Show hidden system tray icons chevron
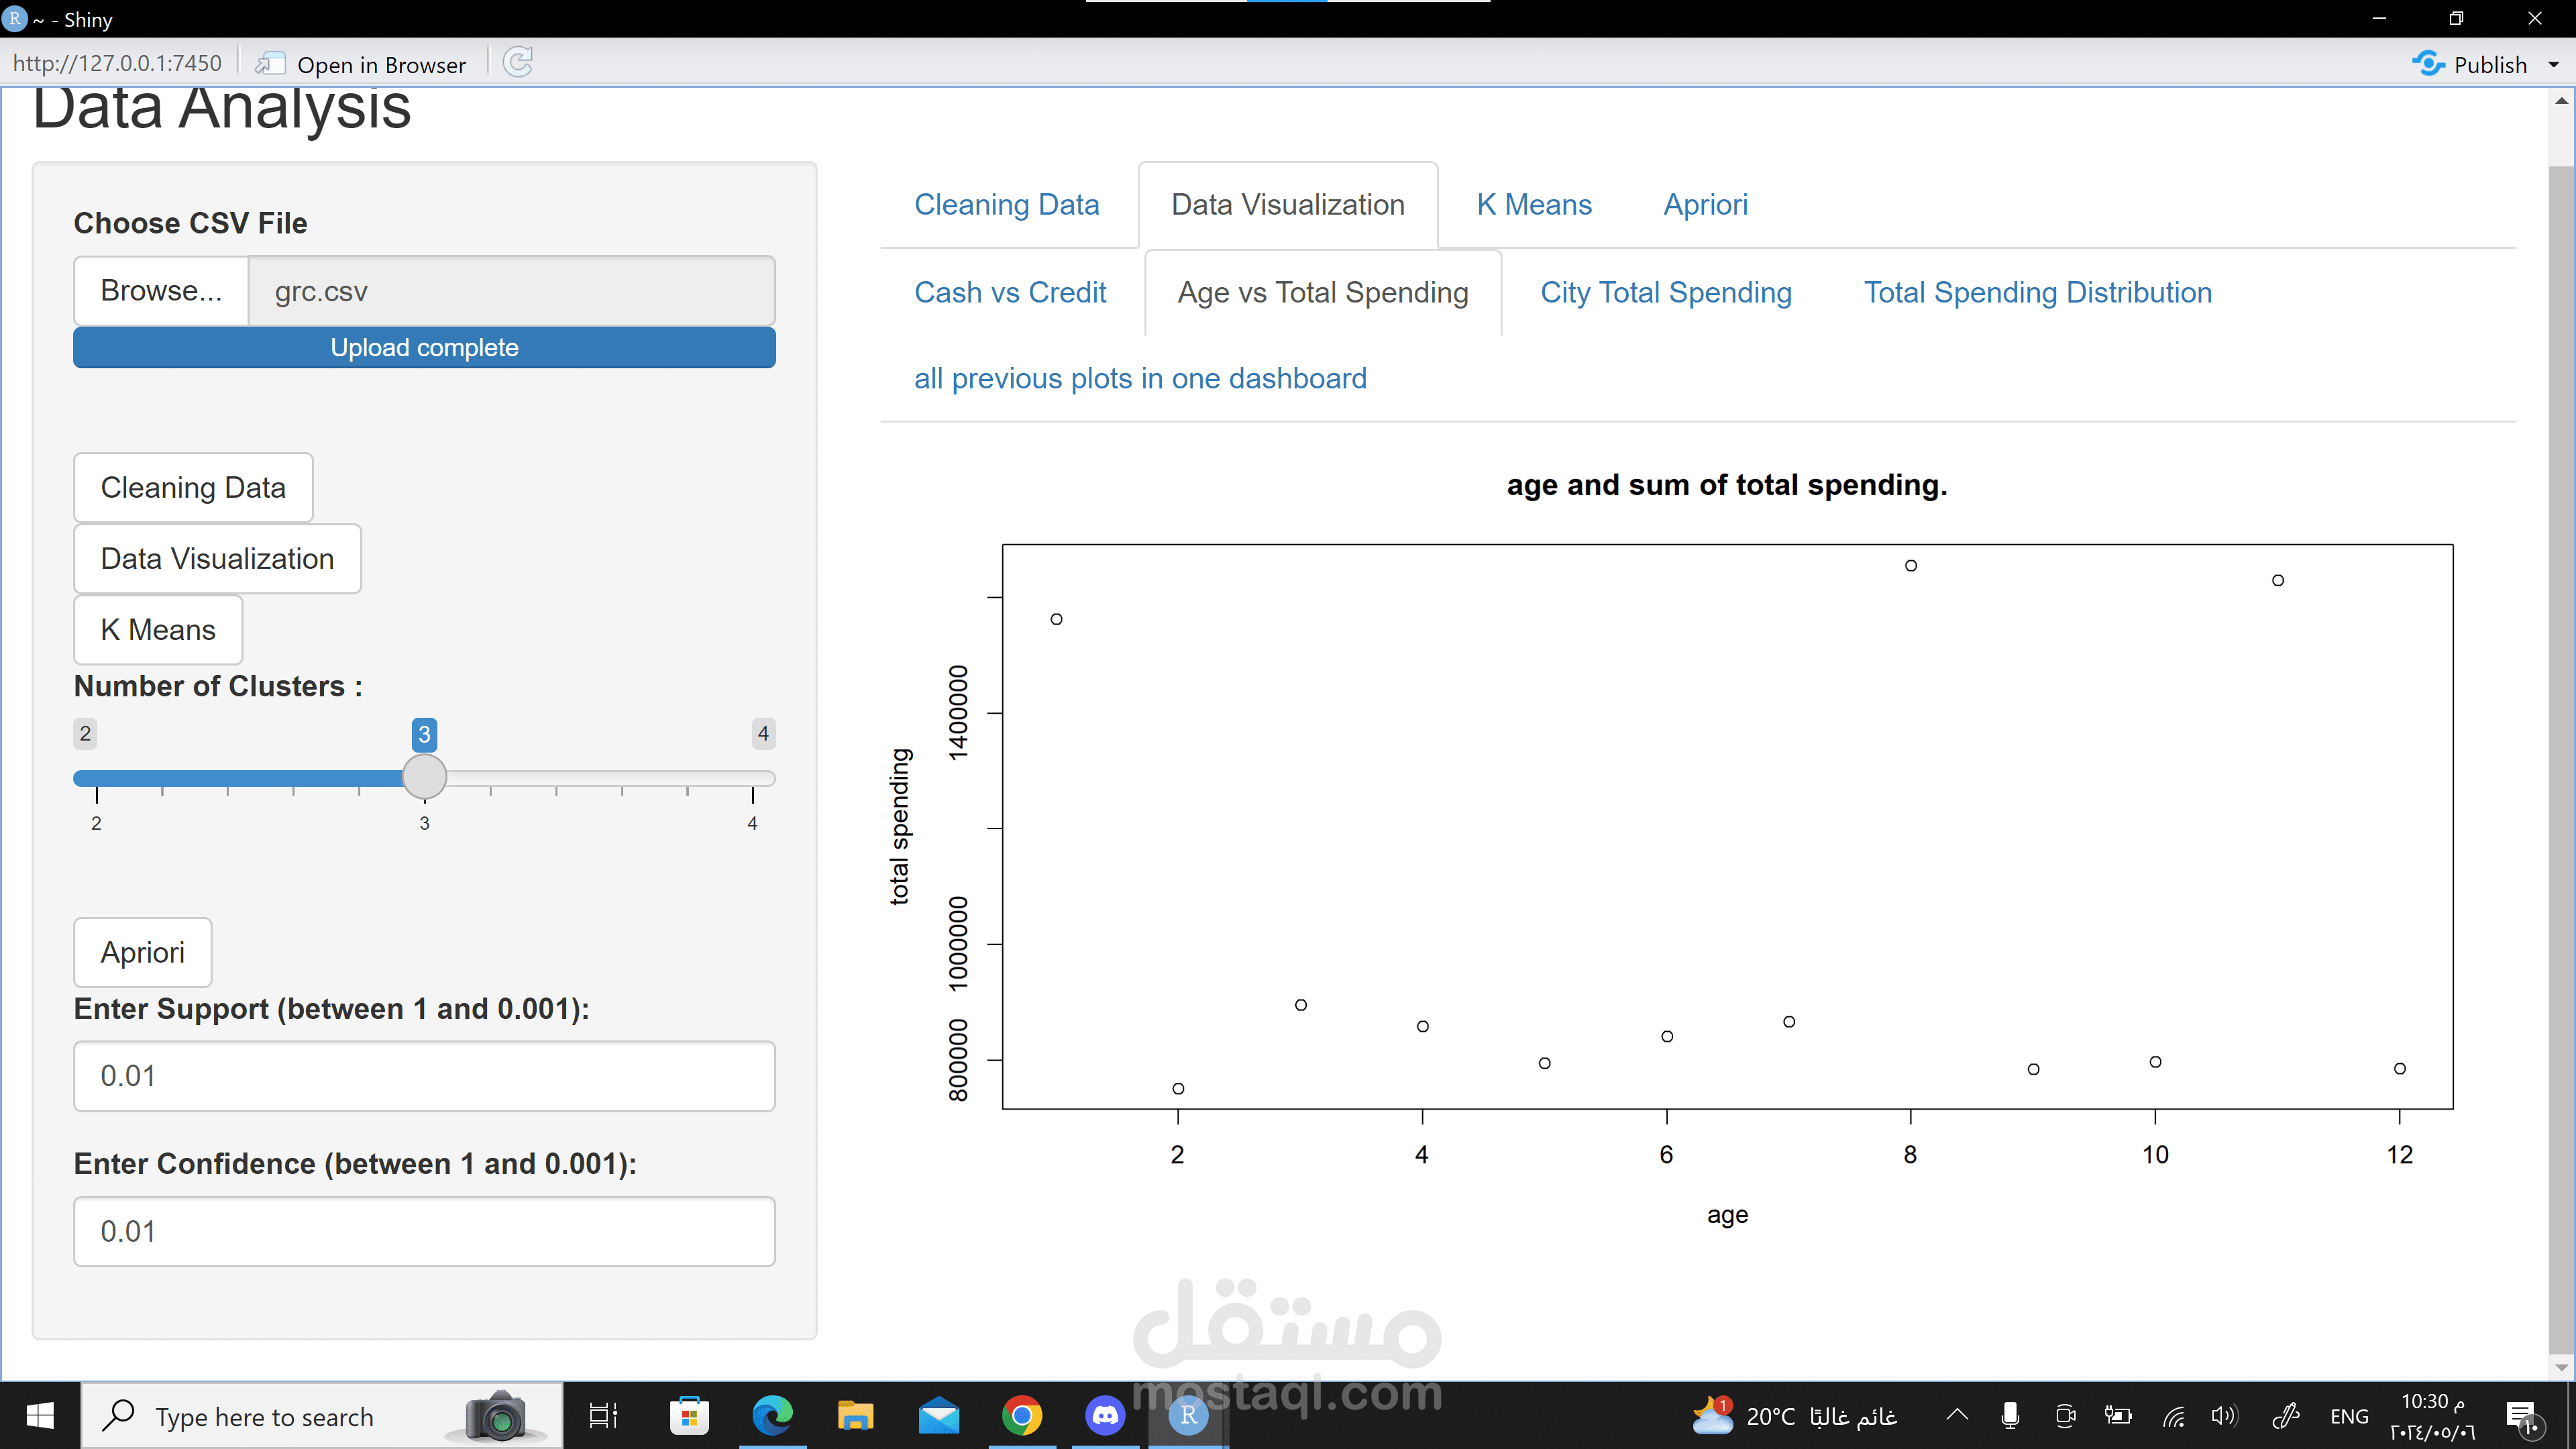The height and width of the screenshot is (1449, 2576). coord(1957,1414)
